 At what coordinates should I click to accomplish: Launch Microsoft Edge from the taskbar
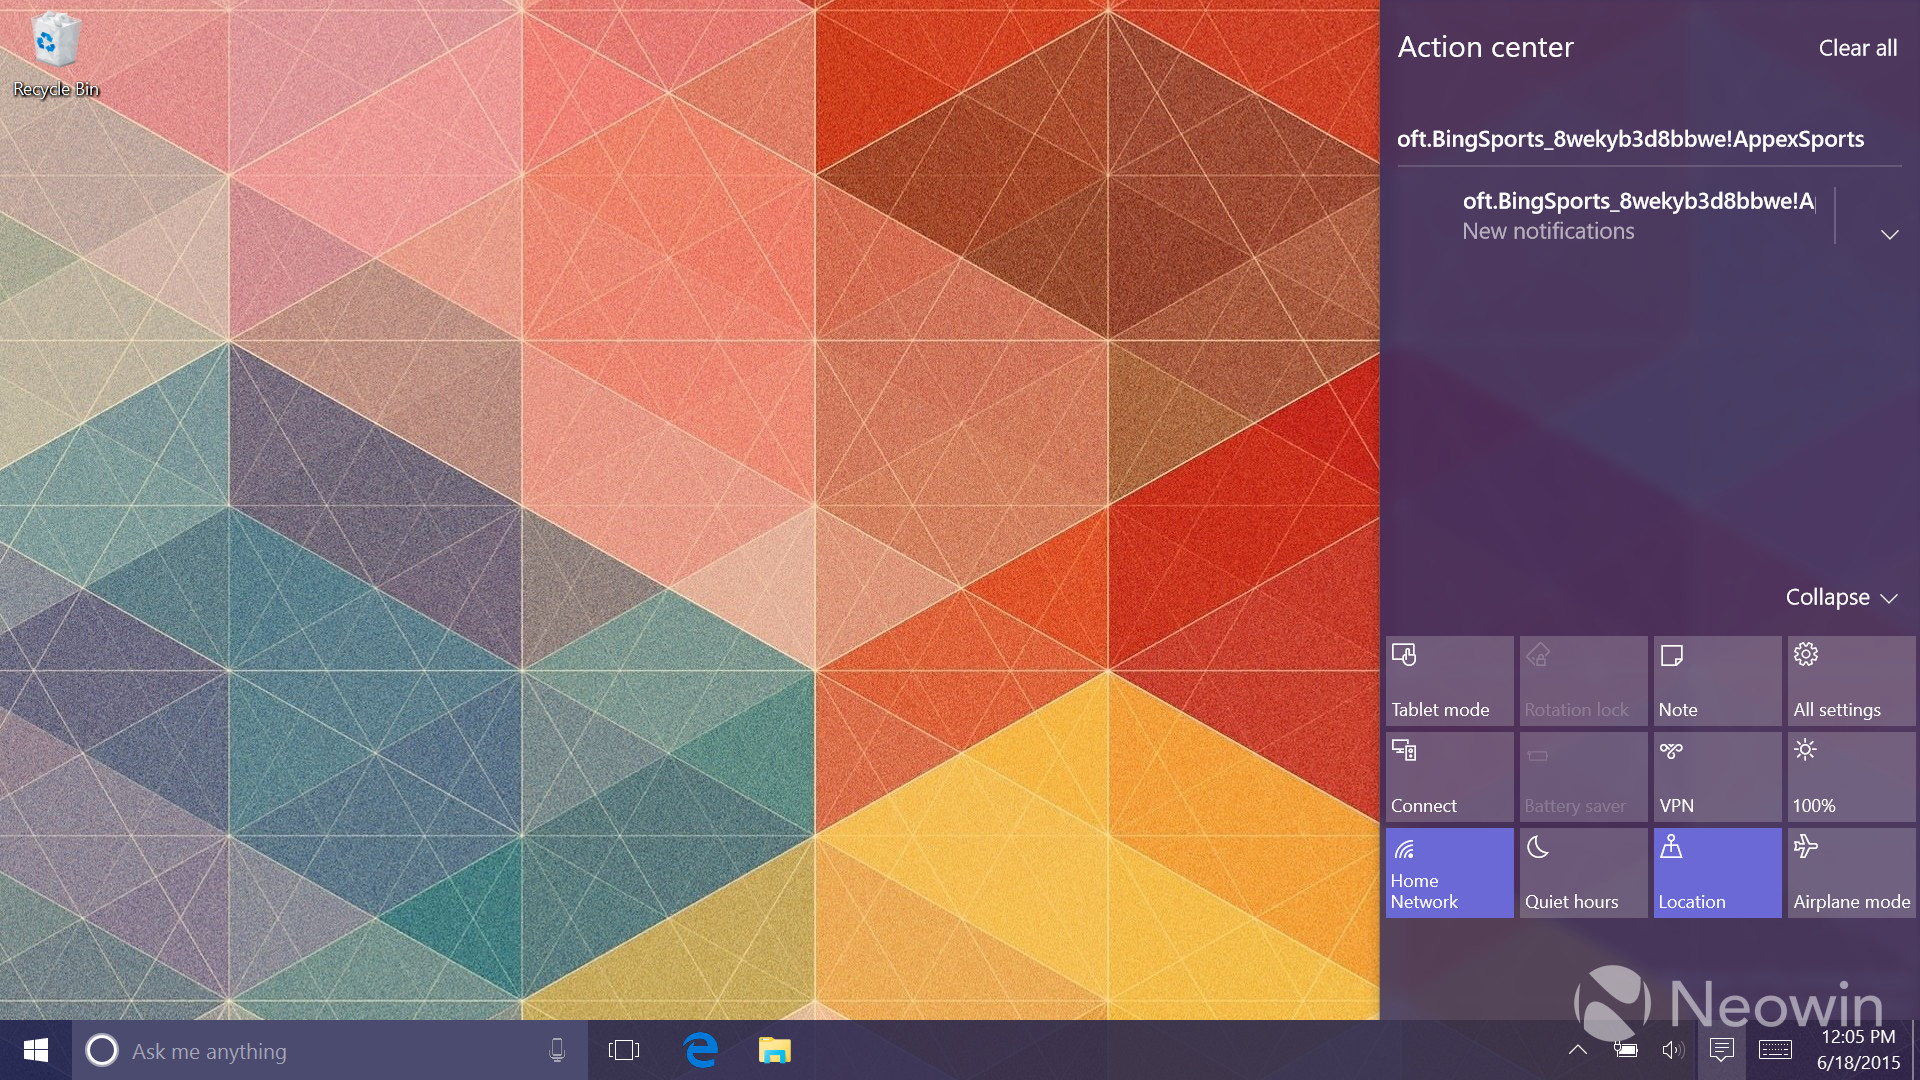click(x=701, y=1050)
